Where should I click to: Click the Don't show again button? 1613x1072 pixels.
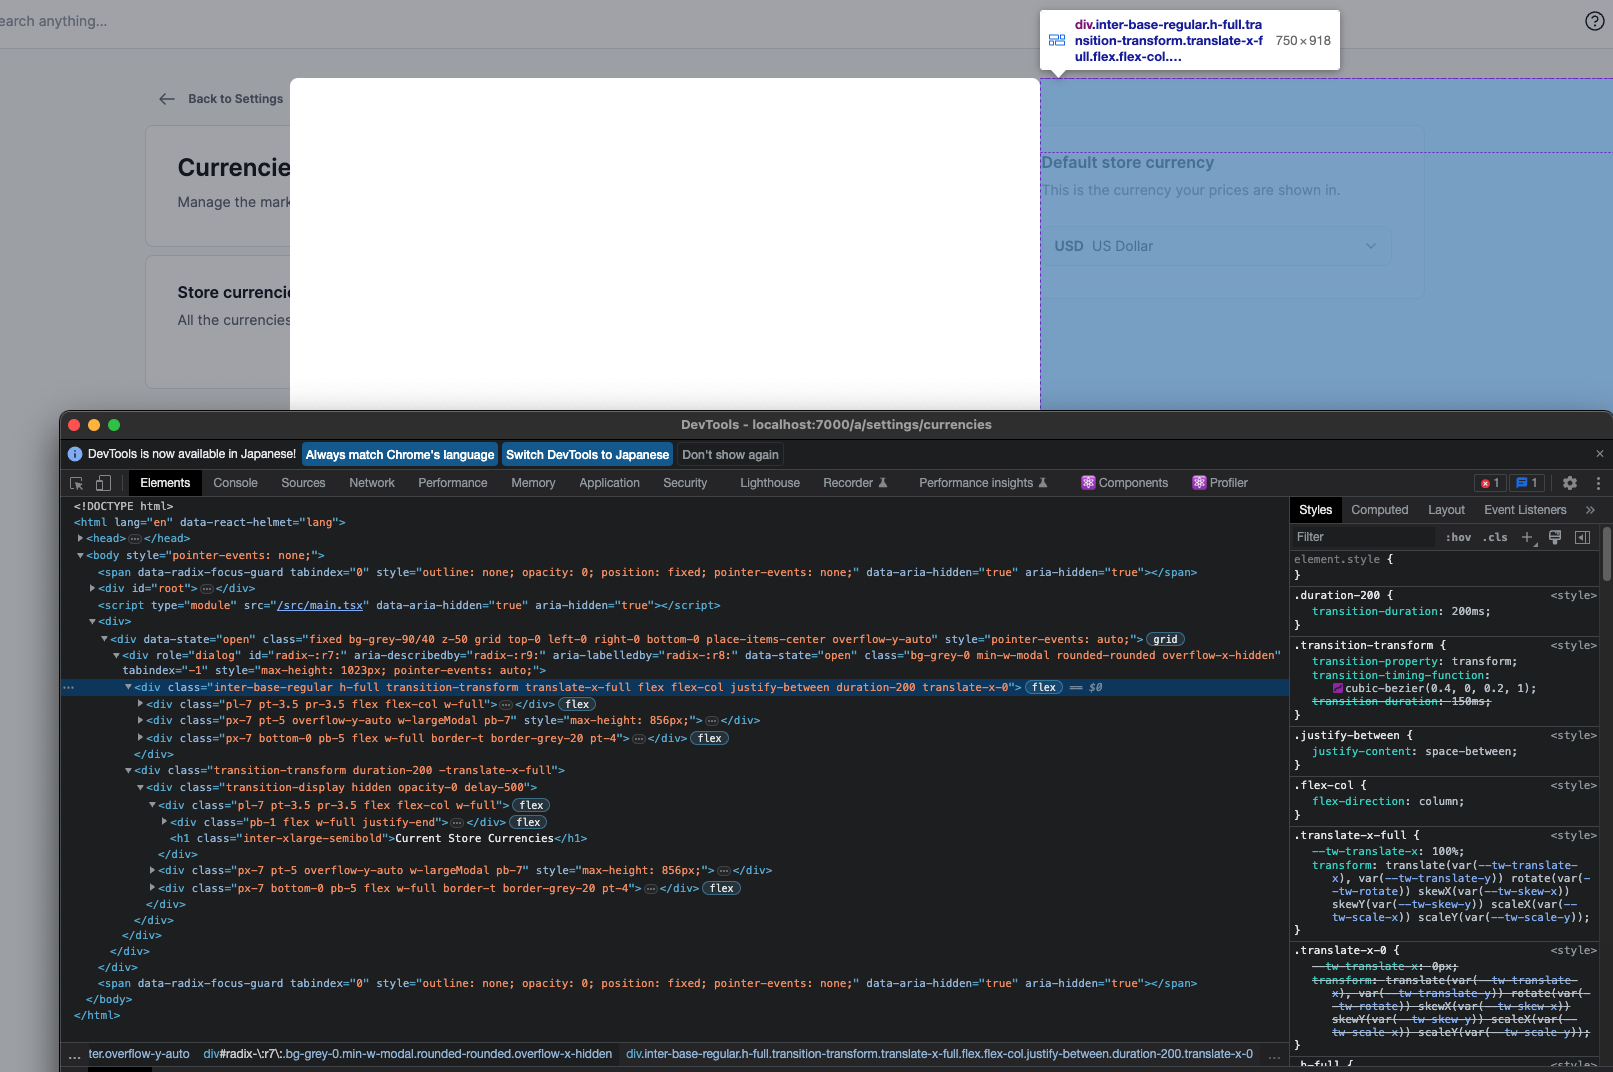[x=730, y=455]
